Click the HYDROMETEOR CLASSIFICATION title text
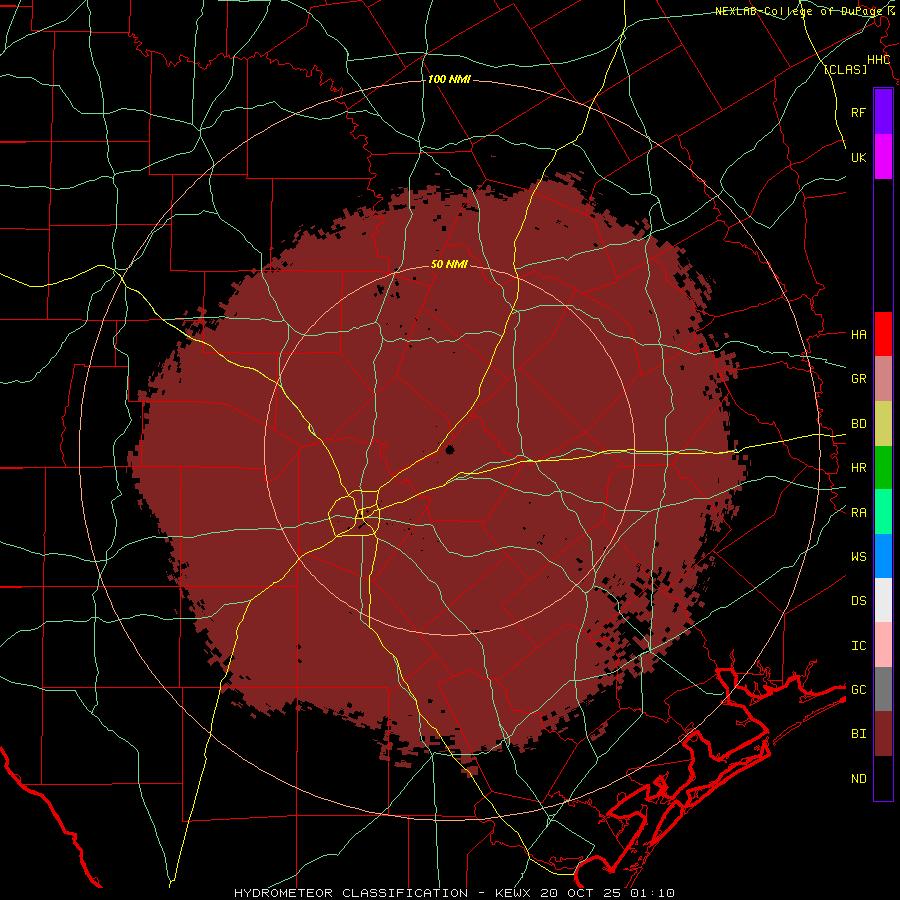 point(351,893)
